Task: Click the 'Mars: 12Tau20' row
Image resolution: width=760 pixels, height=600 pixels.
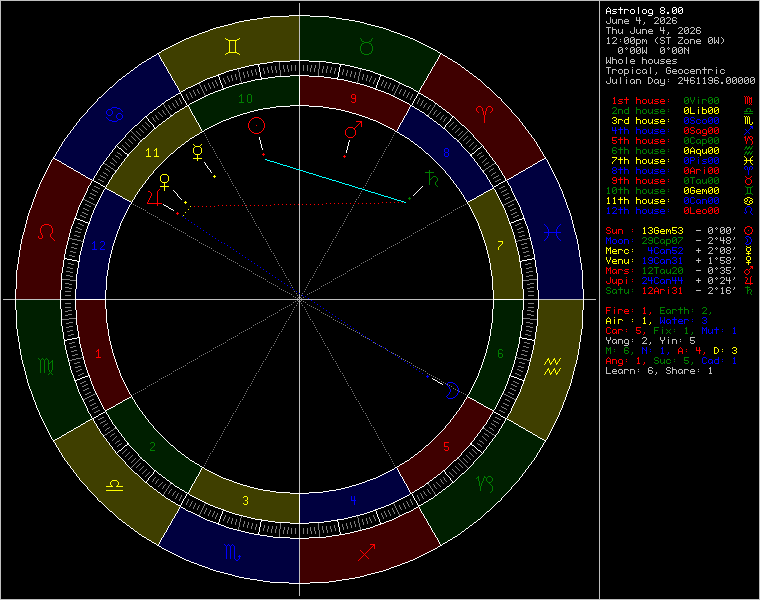Action: click(x=680, y=270)
